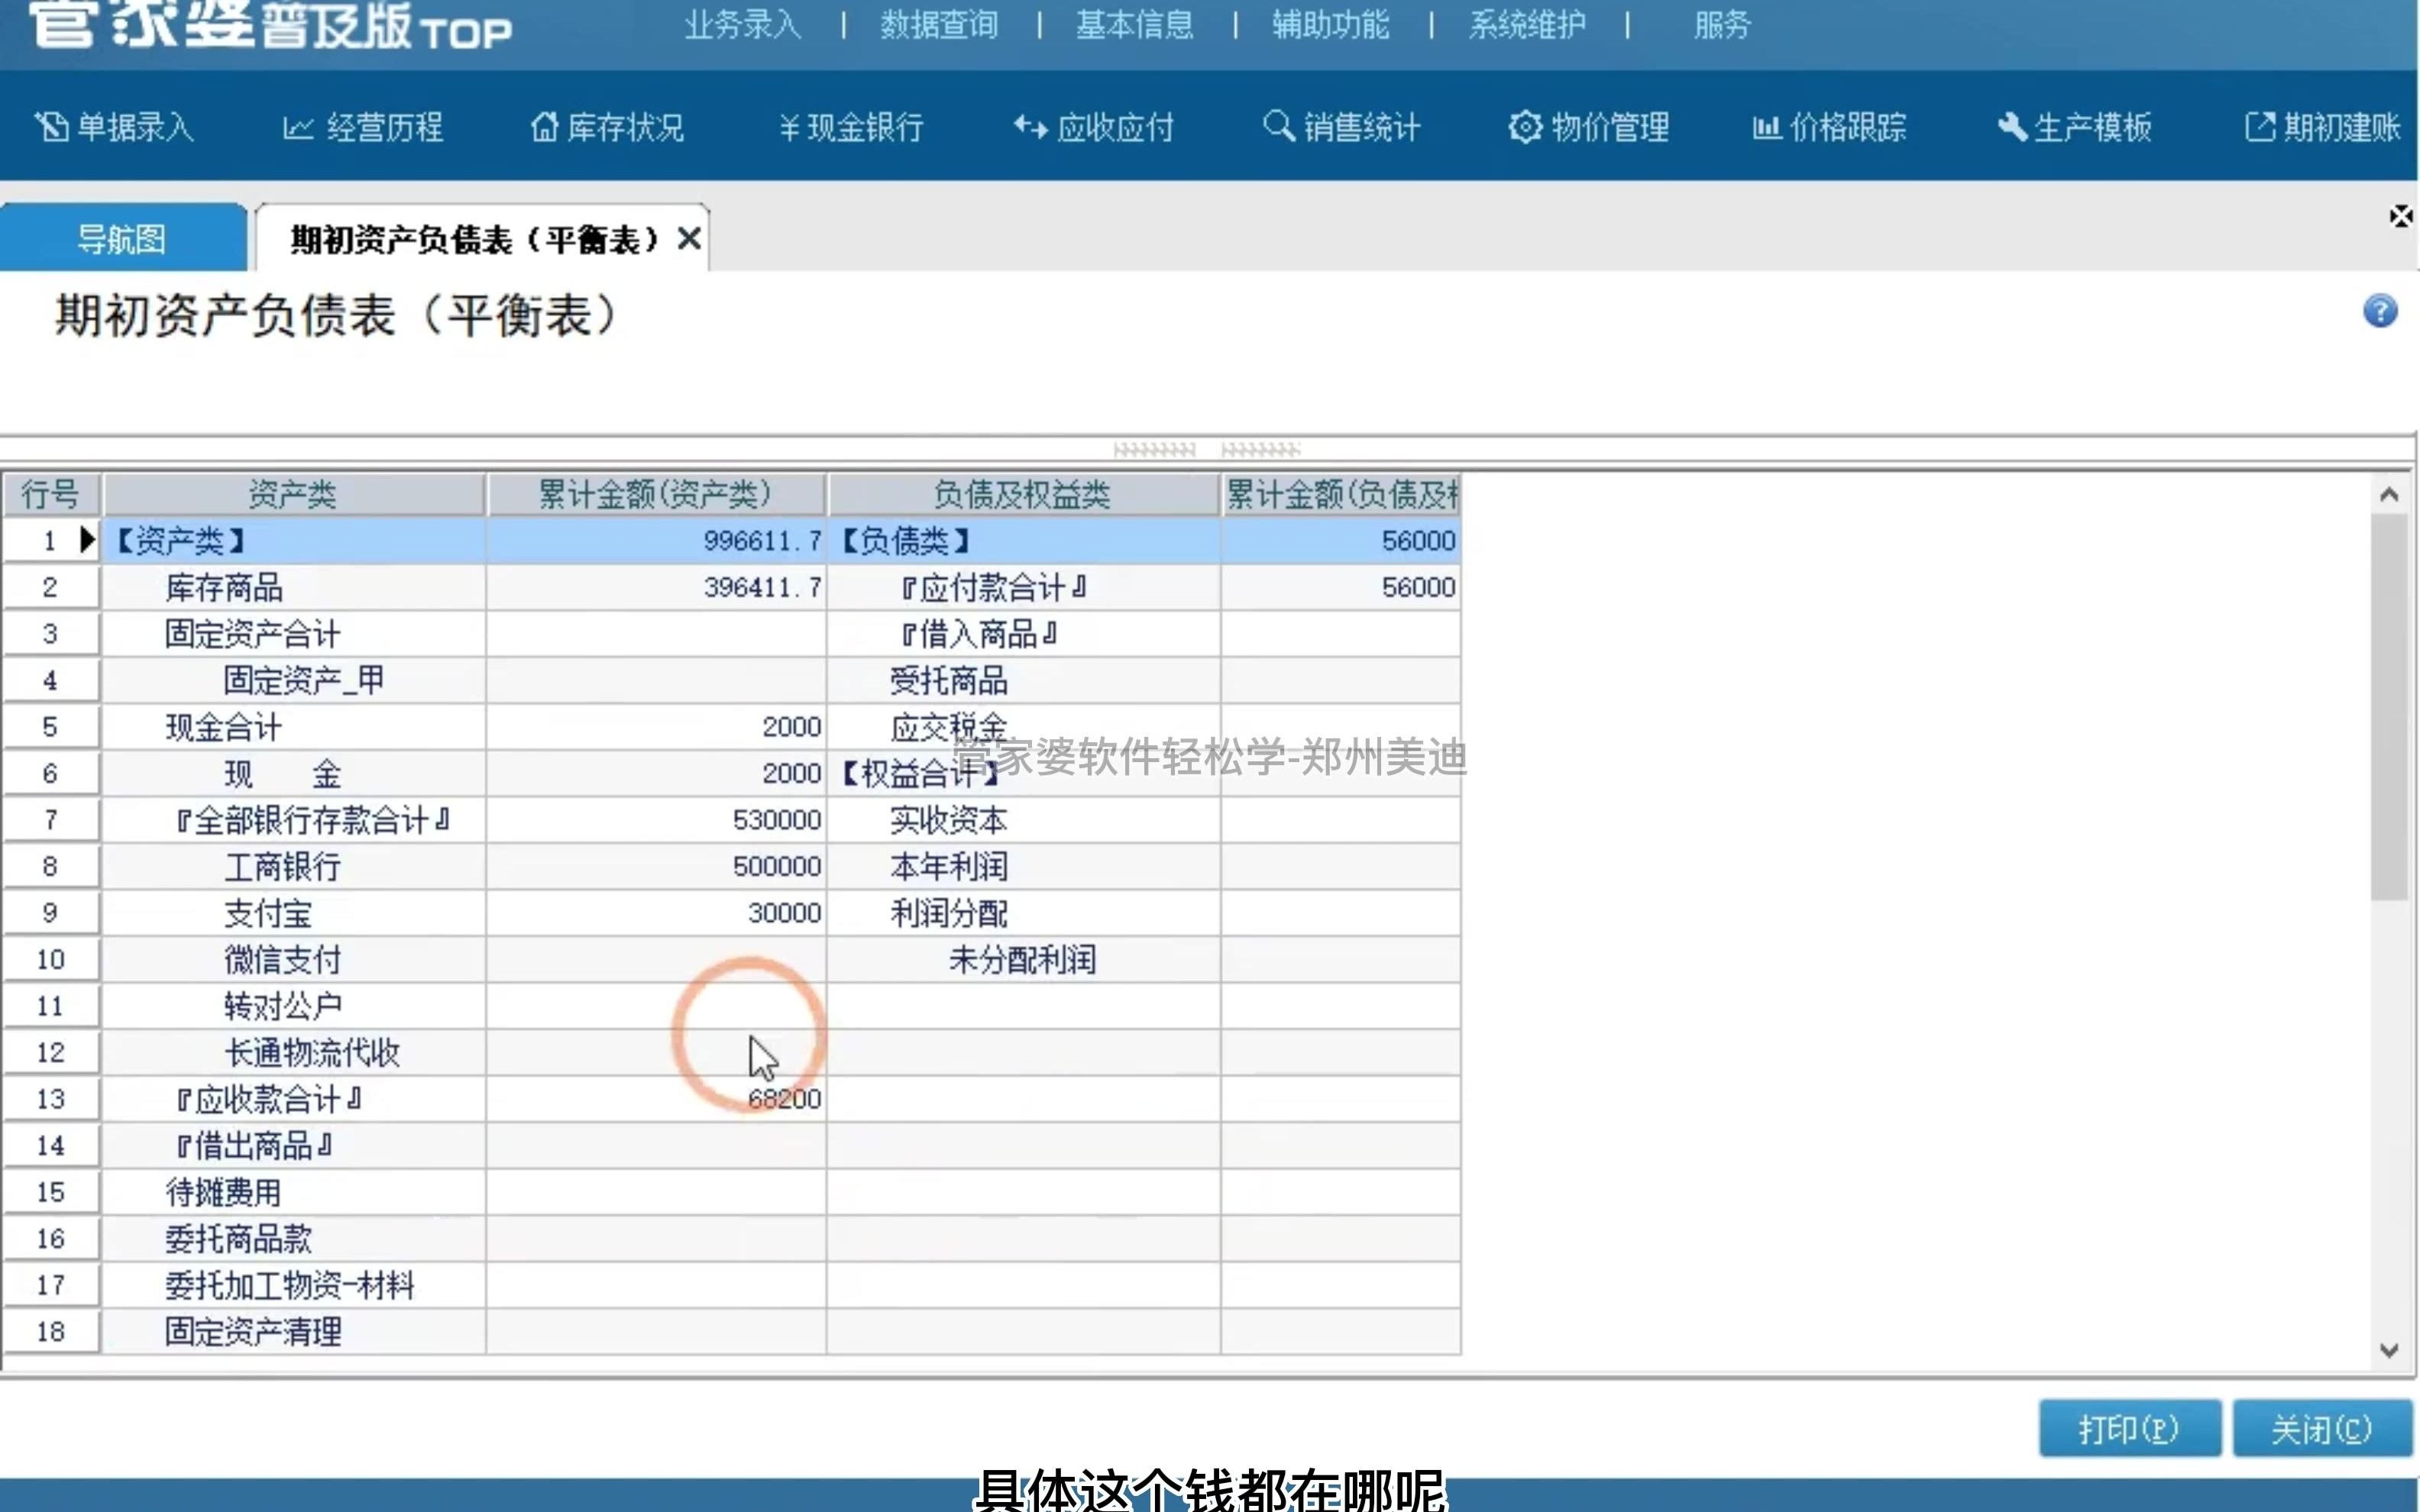
Task: Click 未分配利润 cell
Action: 1023,959
